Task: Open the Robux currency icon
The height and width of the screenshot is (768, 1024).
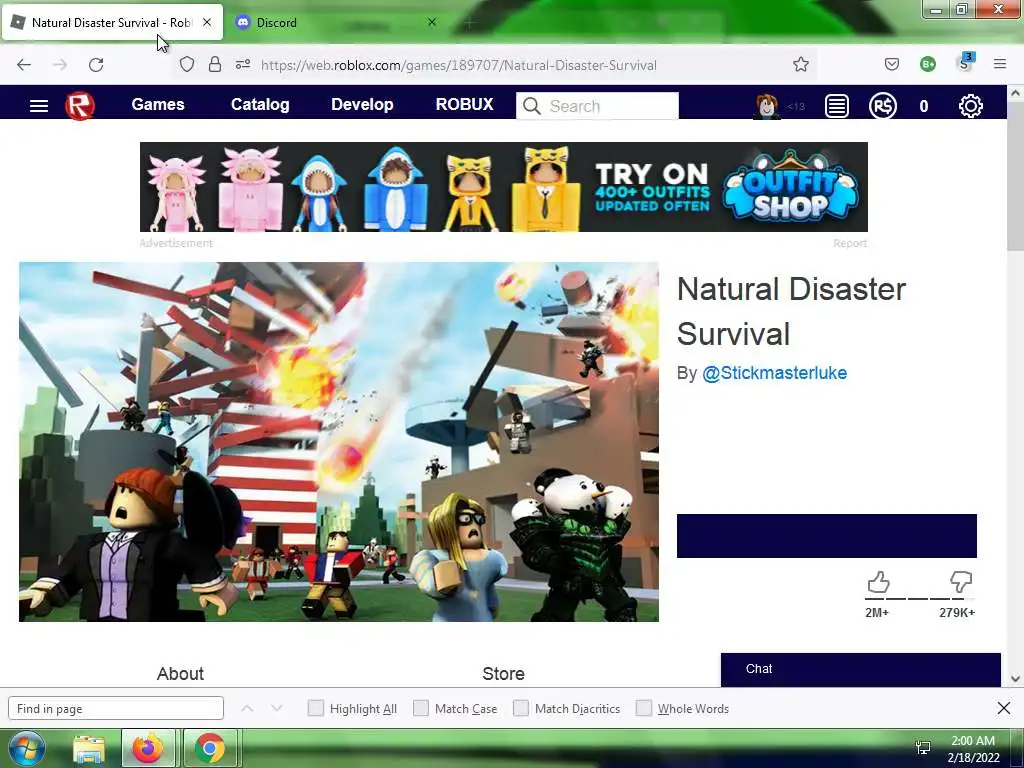Action: click(x=882, y=106)
